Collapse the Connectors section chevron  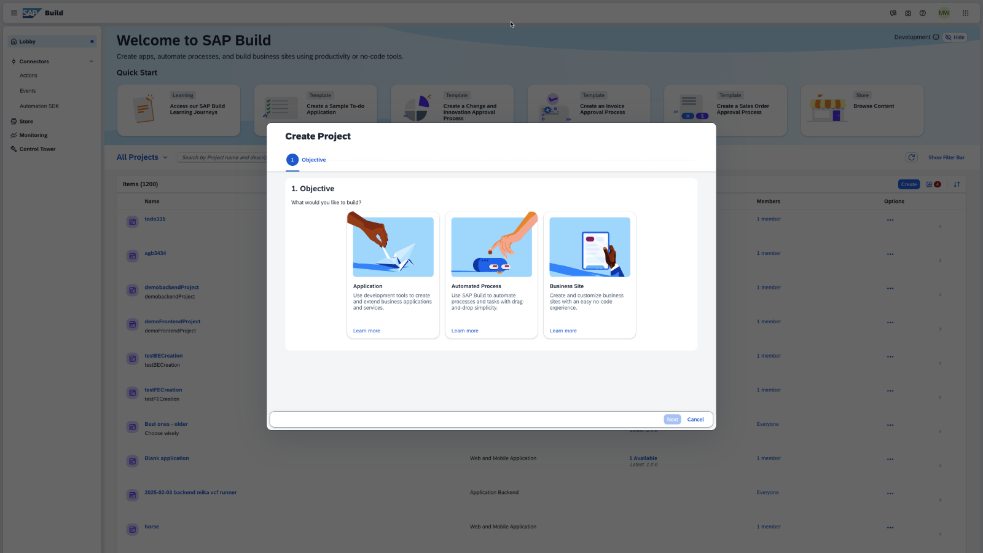point(92,61)
